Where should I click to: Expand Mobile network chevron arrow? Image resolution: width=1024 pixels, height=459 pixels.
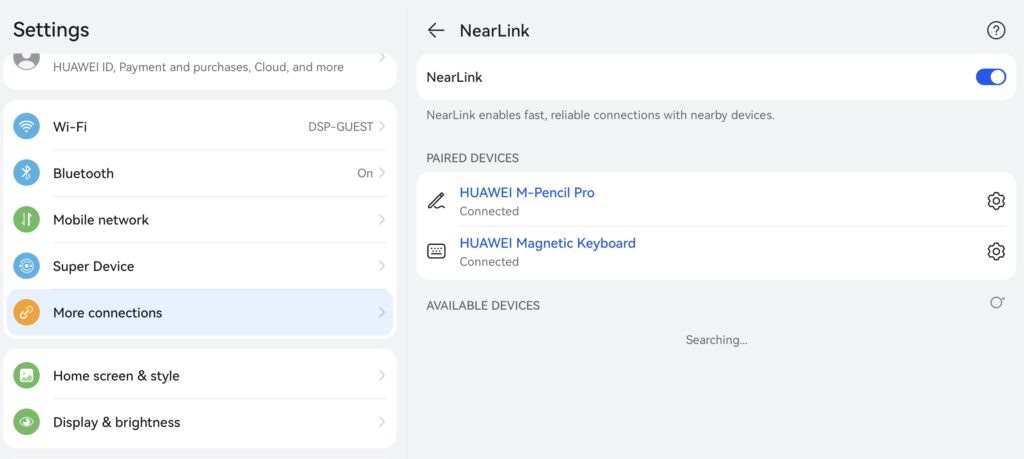tap(382, 220)
